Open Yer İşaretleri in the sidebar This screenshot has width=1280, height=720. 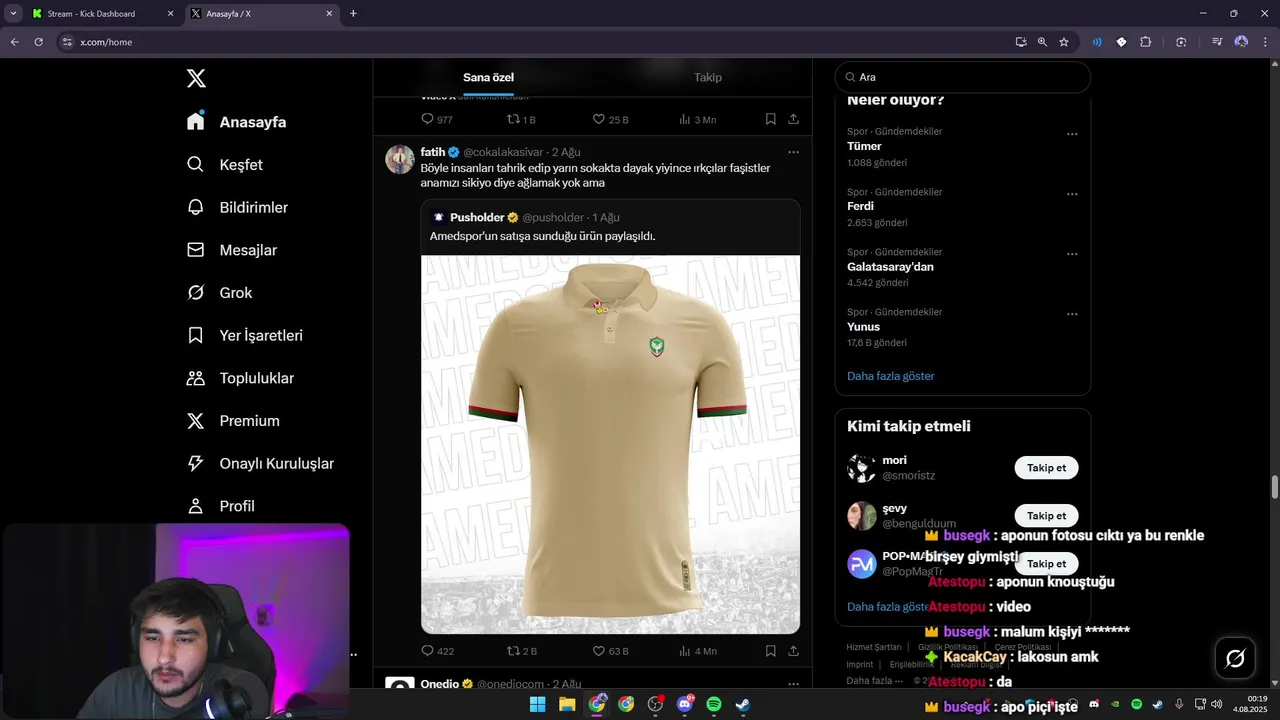pos(245,335)
